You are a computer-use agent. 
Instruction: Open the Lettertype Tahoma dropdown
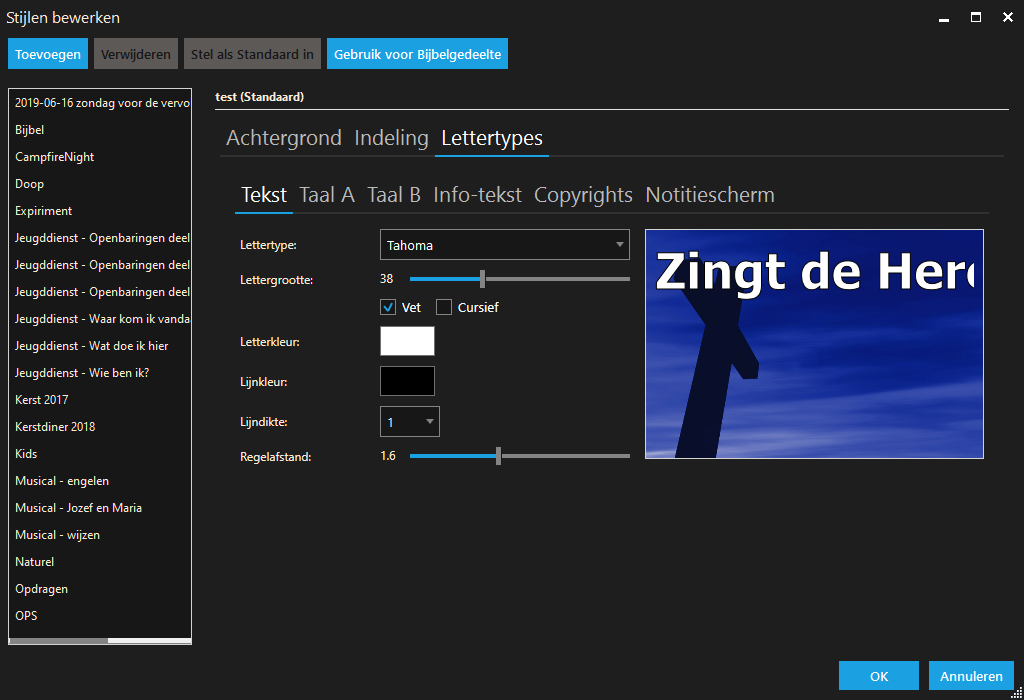click(x=505, y=244)
